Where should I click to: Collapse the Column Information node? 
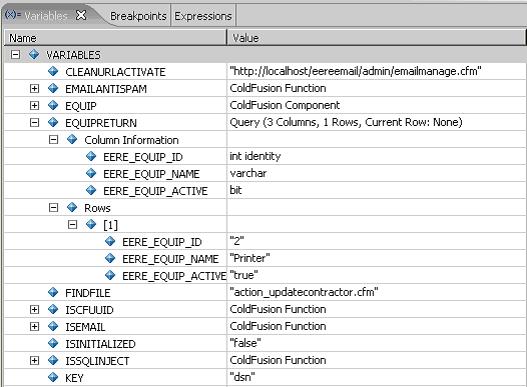[x=53, y=140]
